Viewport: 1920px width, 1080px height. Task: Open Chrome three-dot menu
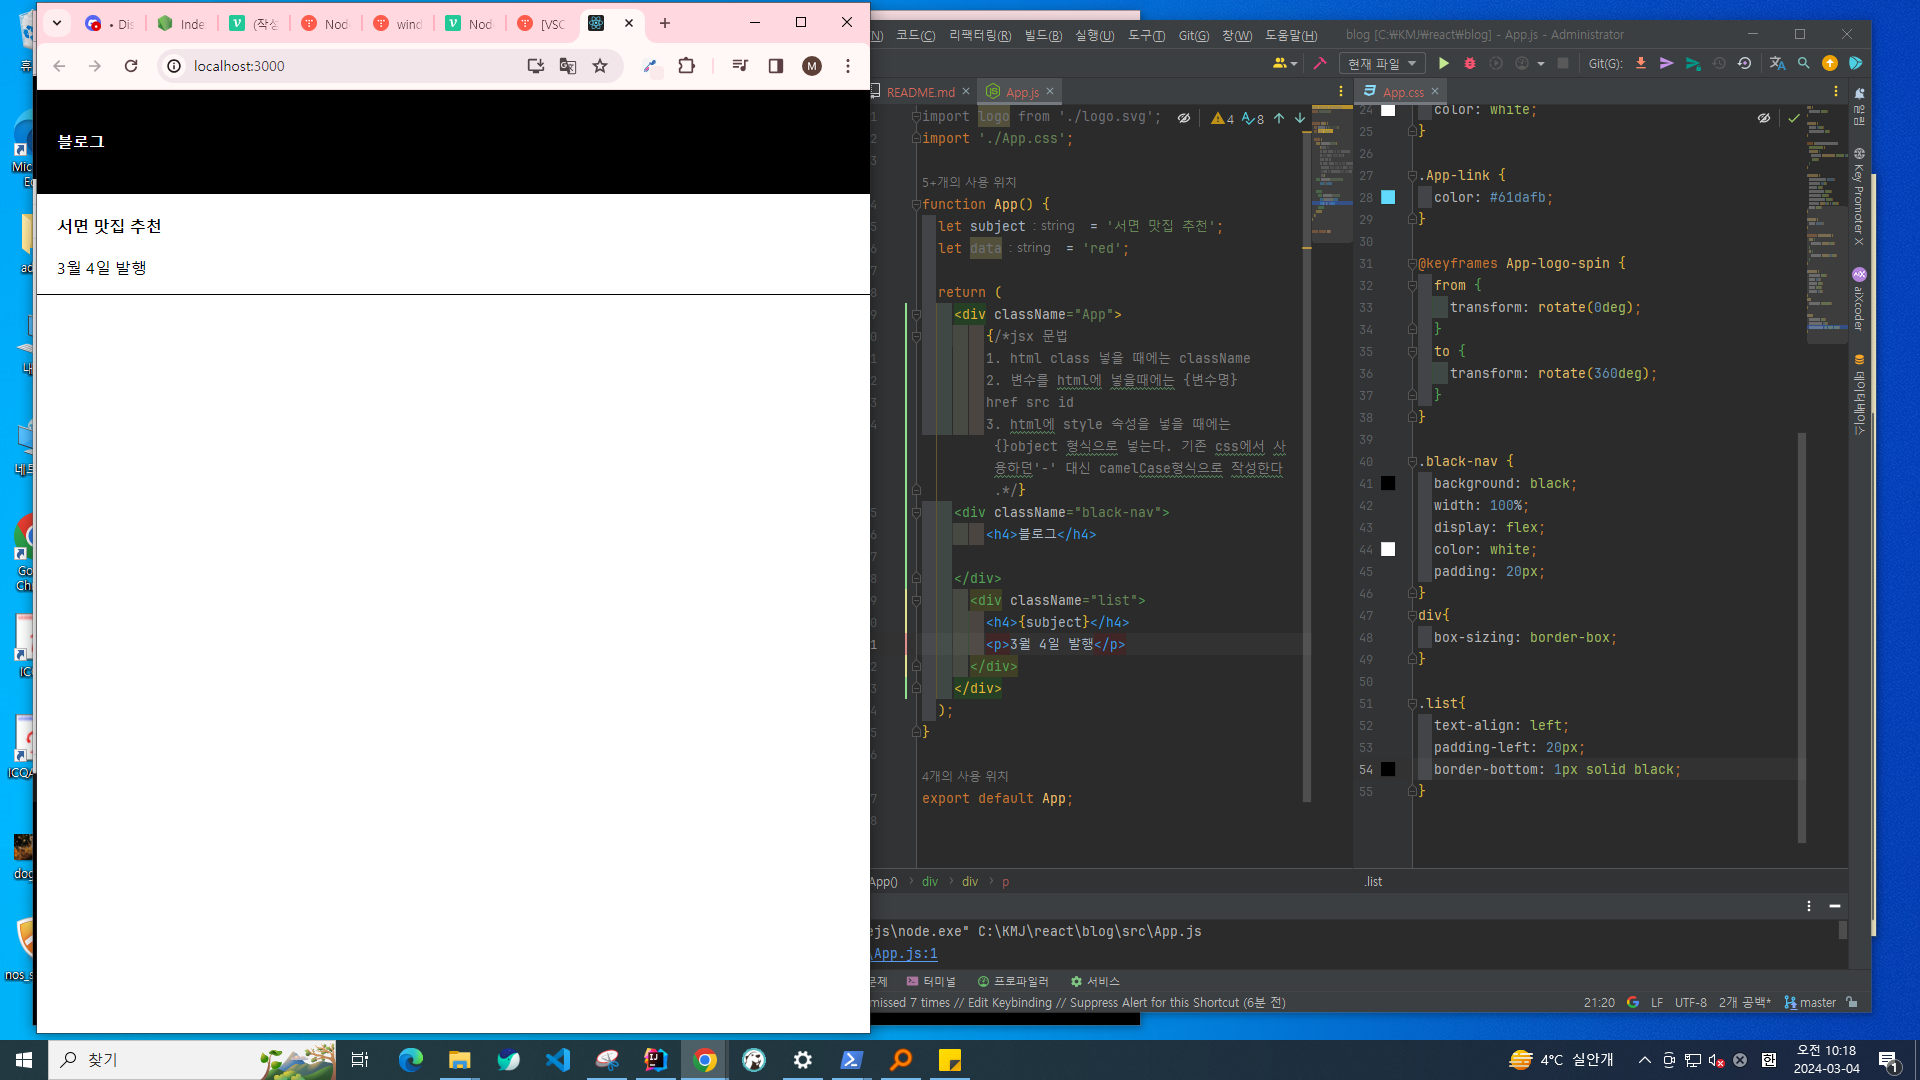(848, 66)
